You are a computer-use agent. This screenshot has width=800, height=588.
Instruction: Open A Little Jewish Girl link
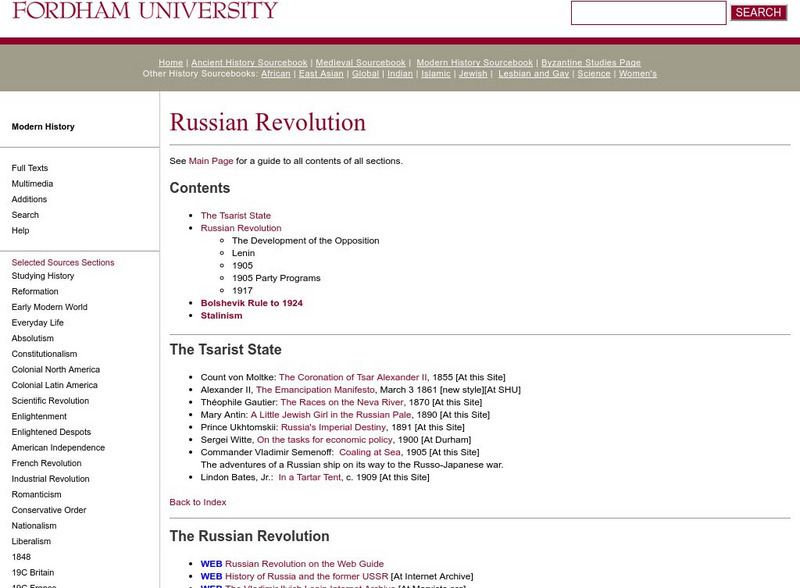[330, 415]
